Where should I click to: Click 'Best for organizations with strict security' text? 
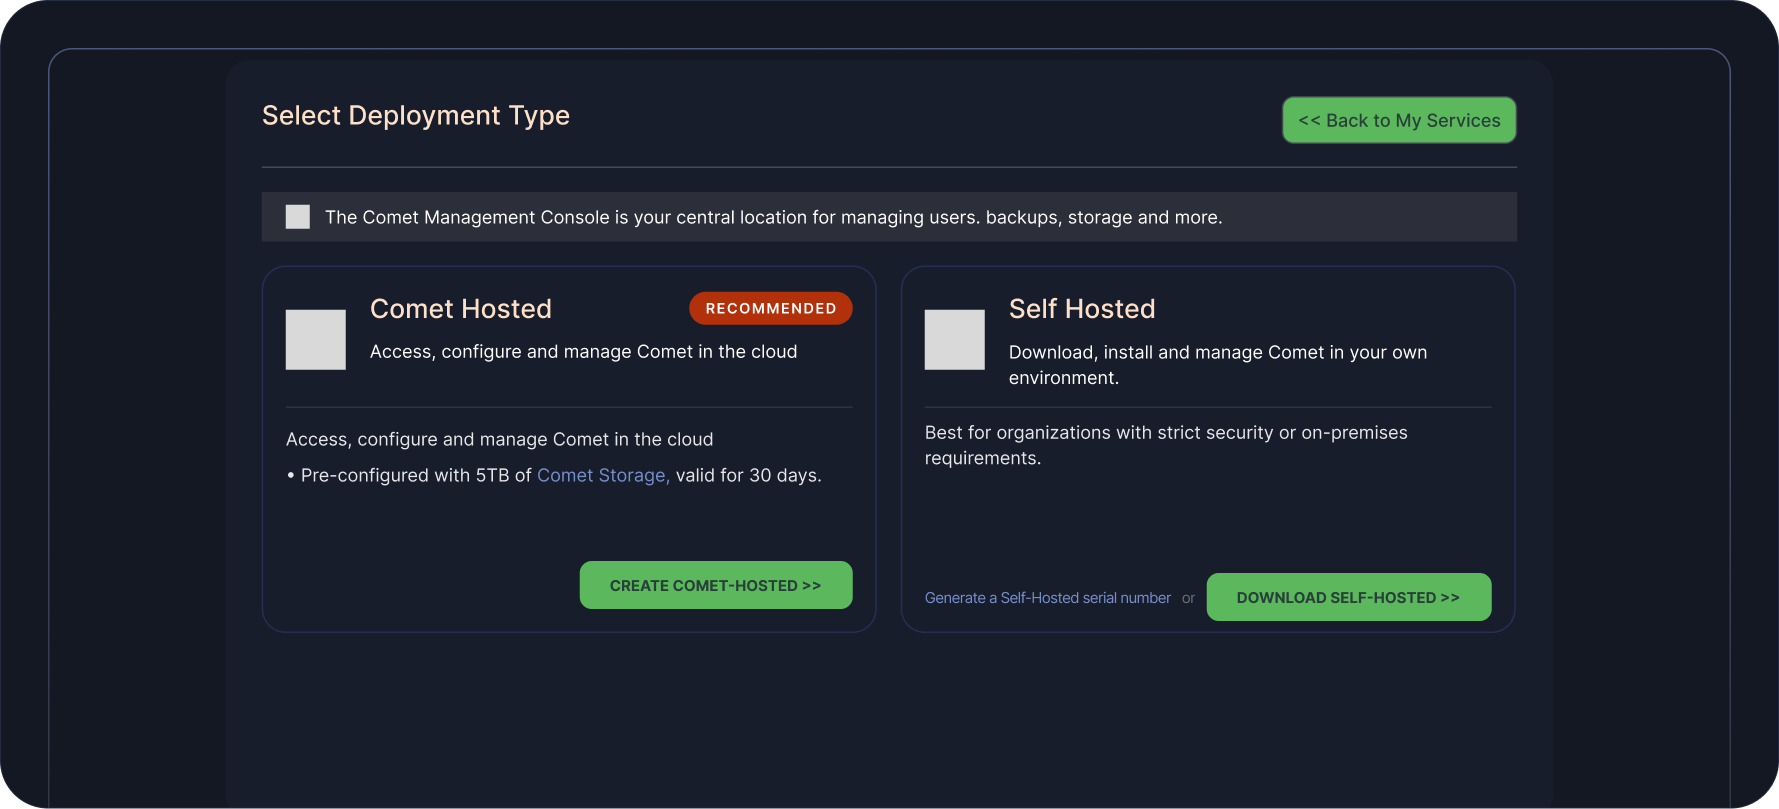[1166, 445]
